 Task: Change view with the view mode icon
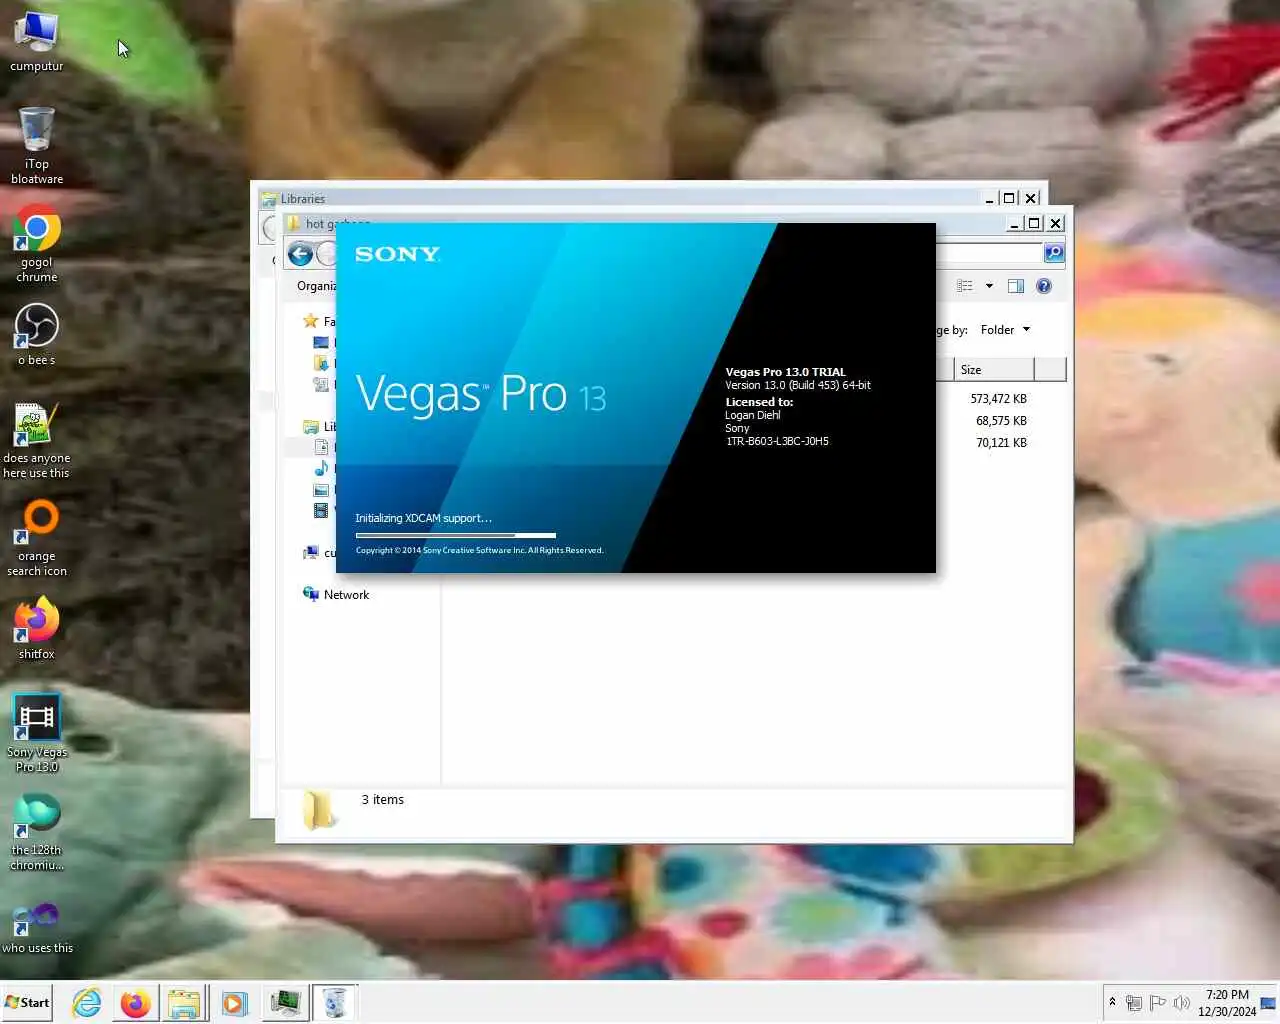[965, 286]
